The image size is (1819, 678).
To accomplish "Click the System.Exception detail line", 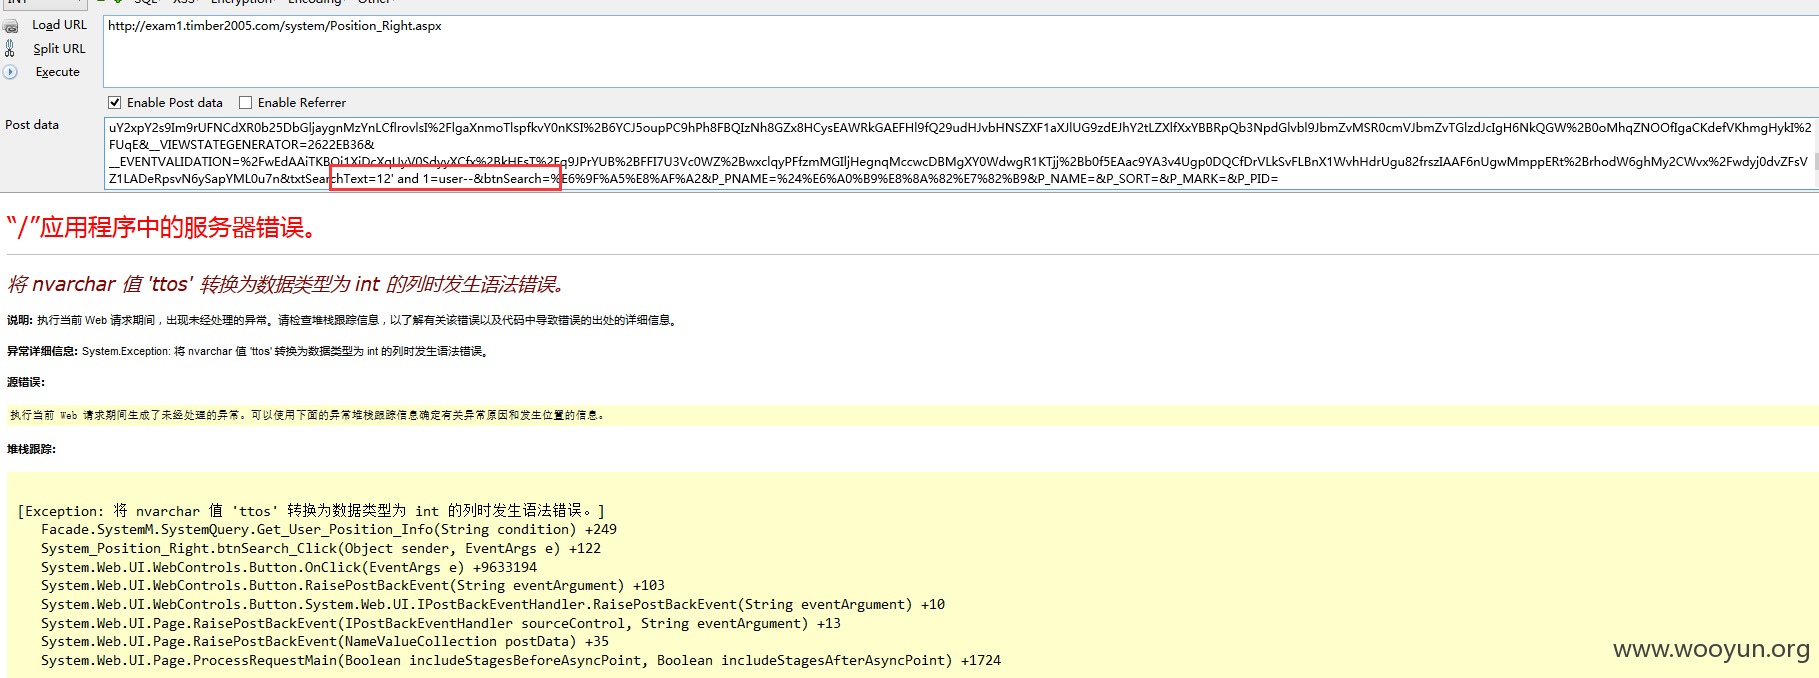I will pyautogui.click(x=247, y=351).
